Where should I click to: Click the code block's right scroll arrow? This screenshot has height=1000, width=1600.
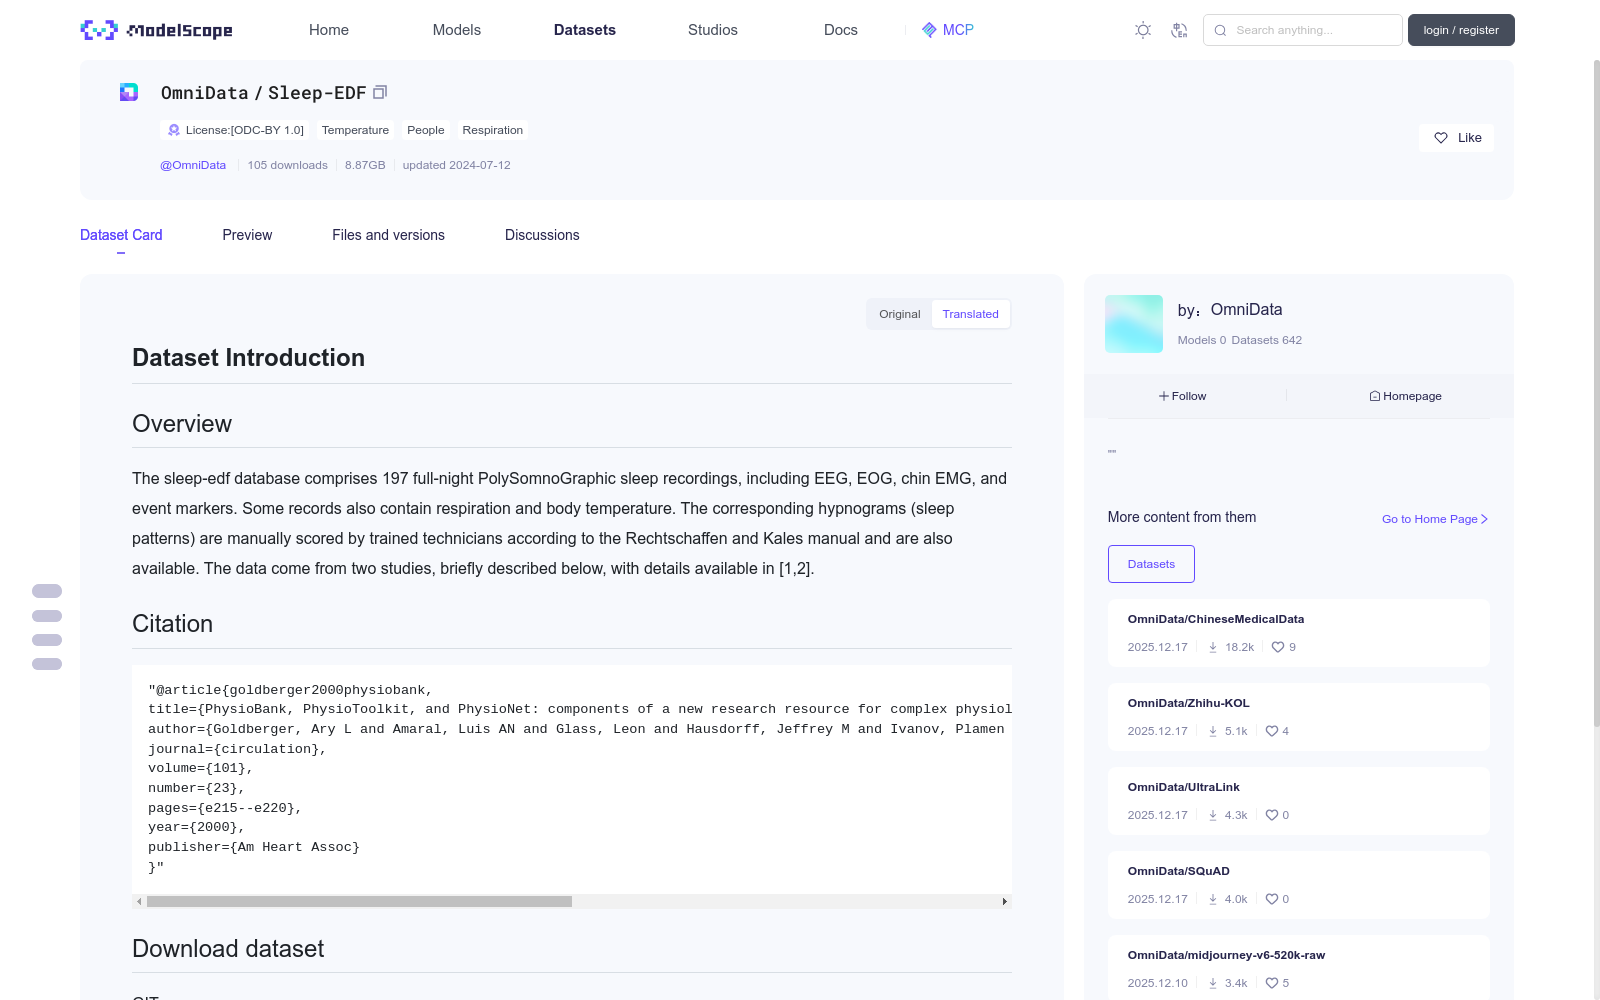(1005, 901)
